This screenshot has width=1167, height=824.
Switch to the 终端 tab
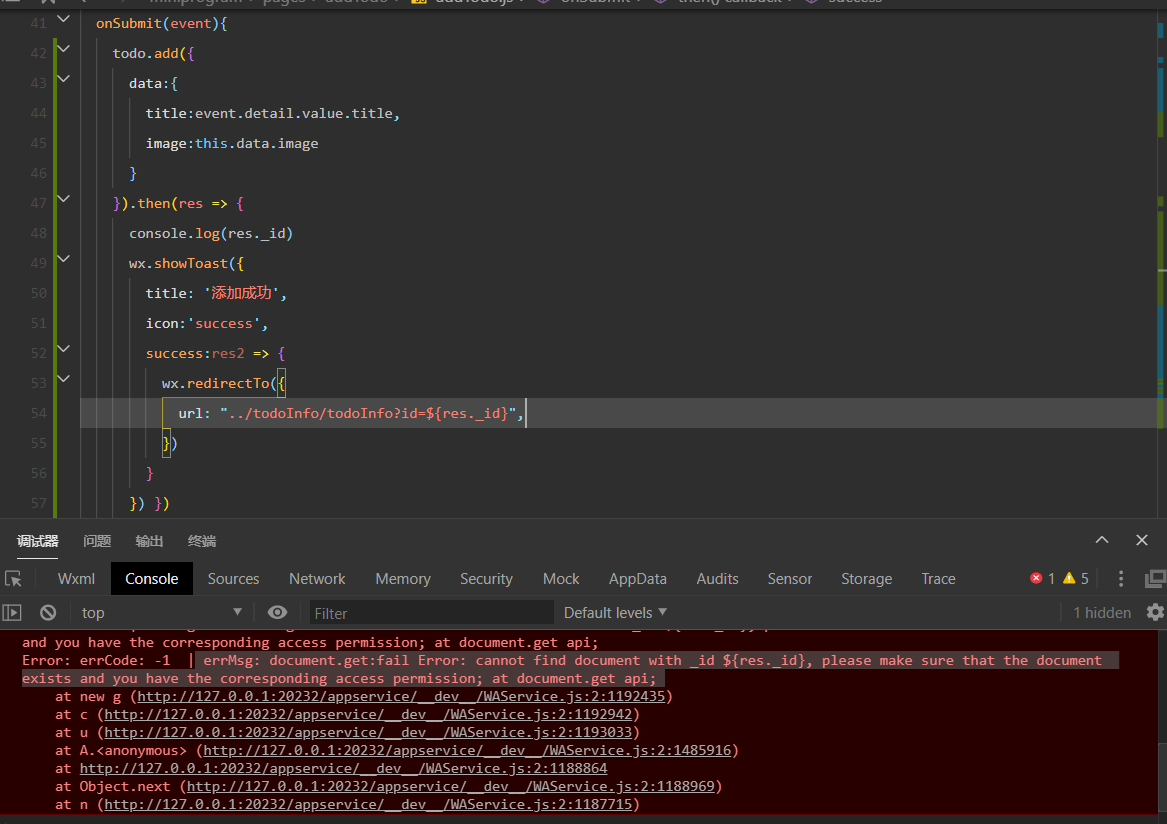(202, 541)
